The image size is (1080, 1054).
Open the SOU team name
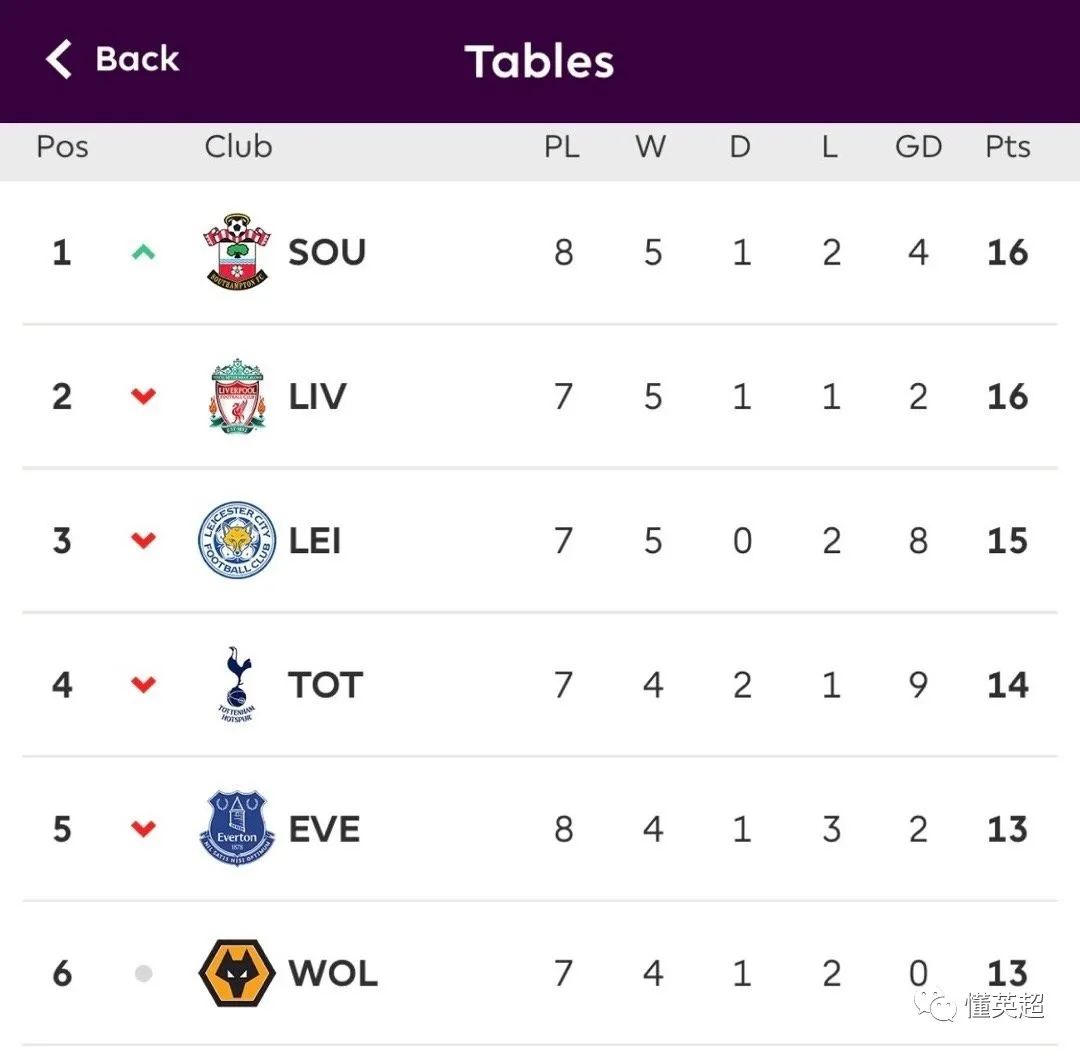coord(326,252)
